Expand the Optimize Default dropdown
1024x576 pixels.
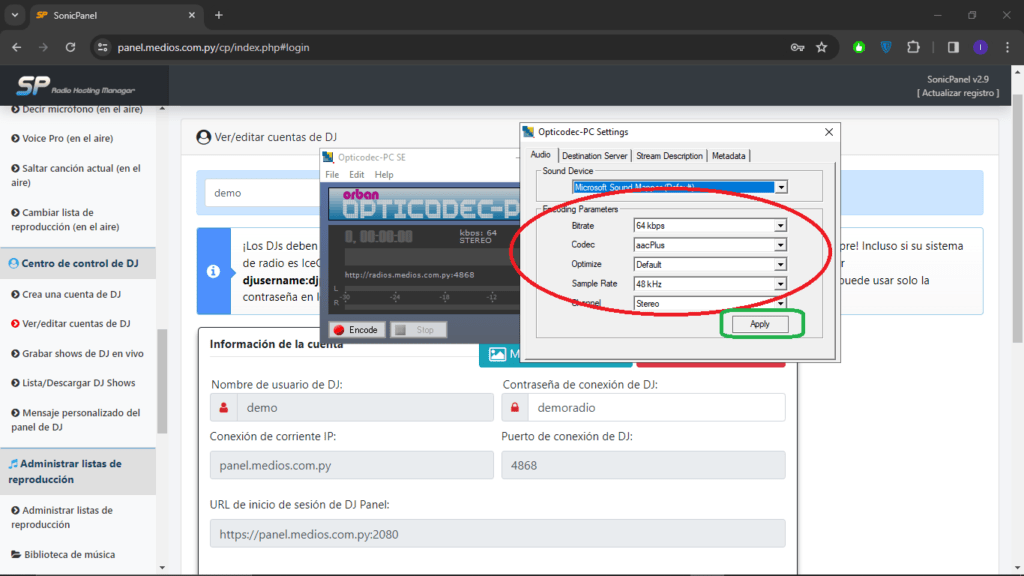point(780,264)
